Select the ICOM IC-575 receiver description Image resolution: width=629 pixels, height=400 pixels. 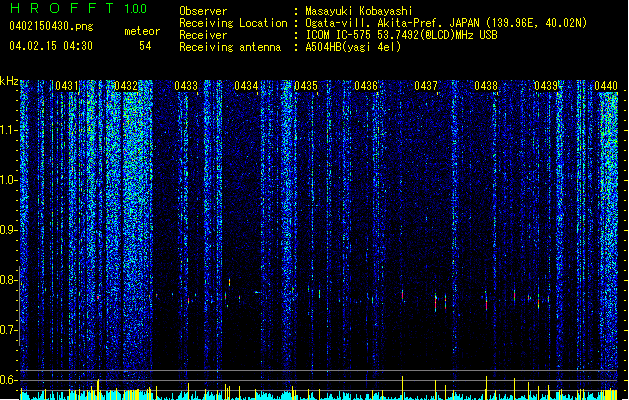[401, 35]
